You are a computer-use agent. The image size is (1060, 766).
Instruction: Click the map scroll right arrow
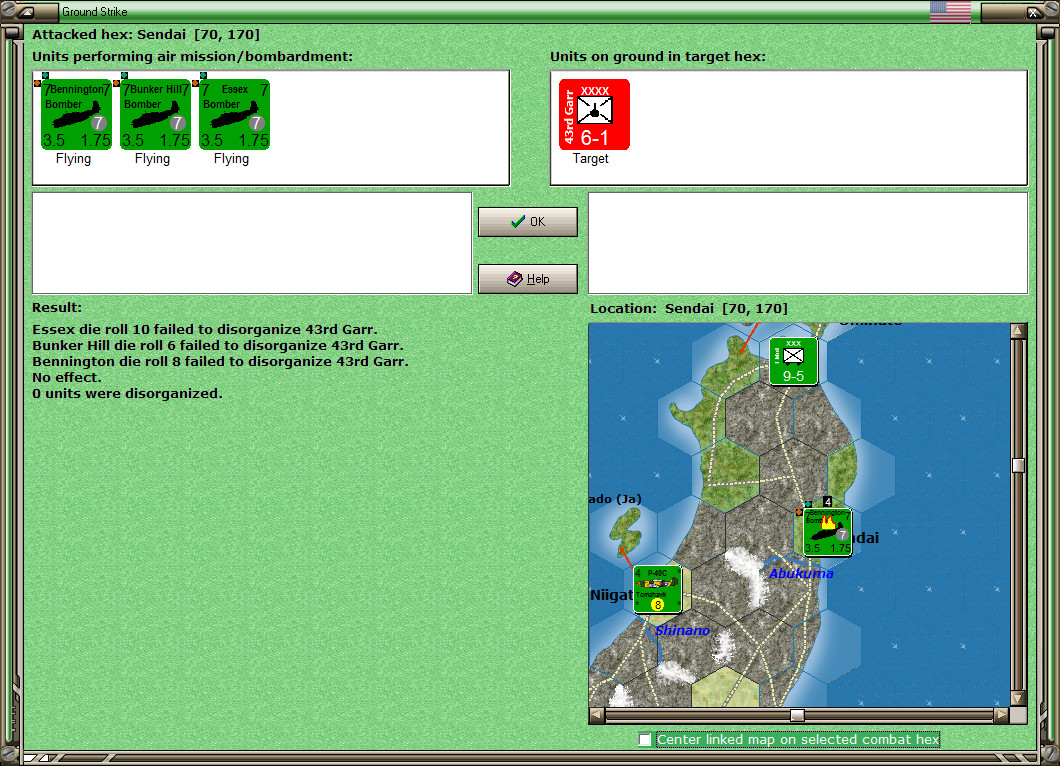1001,715
